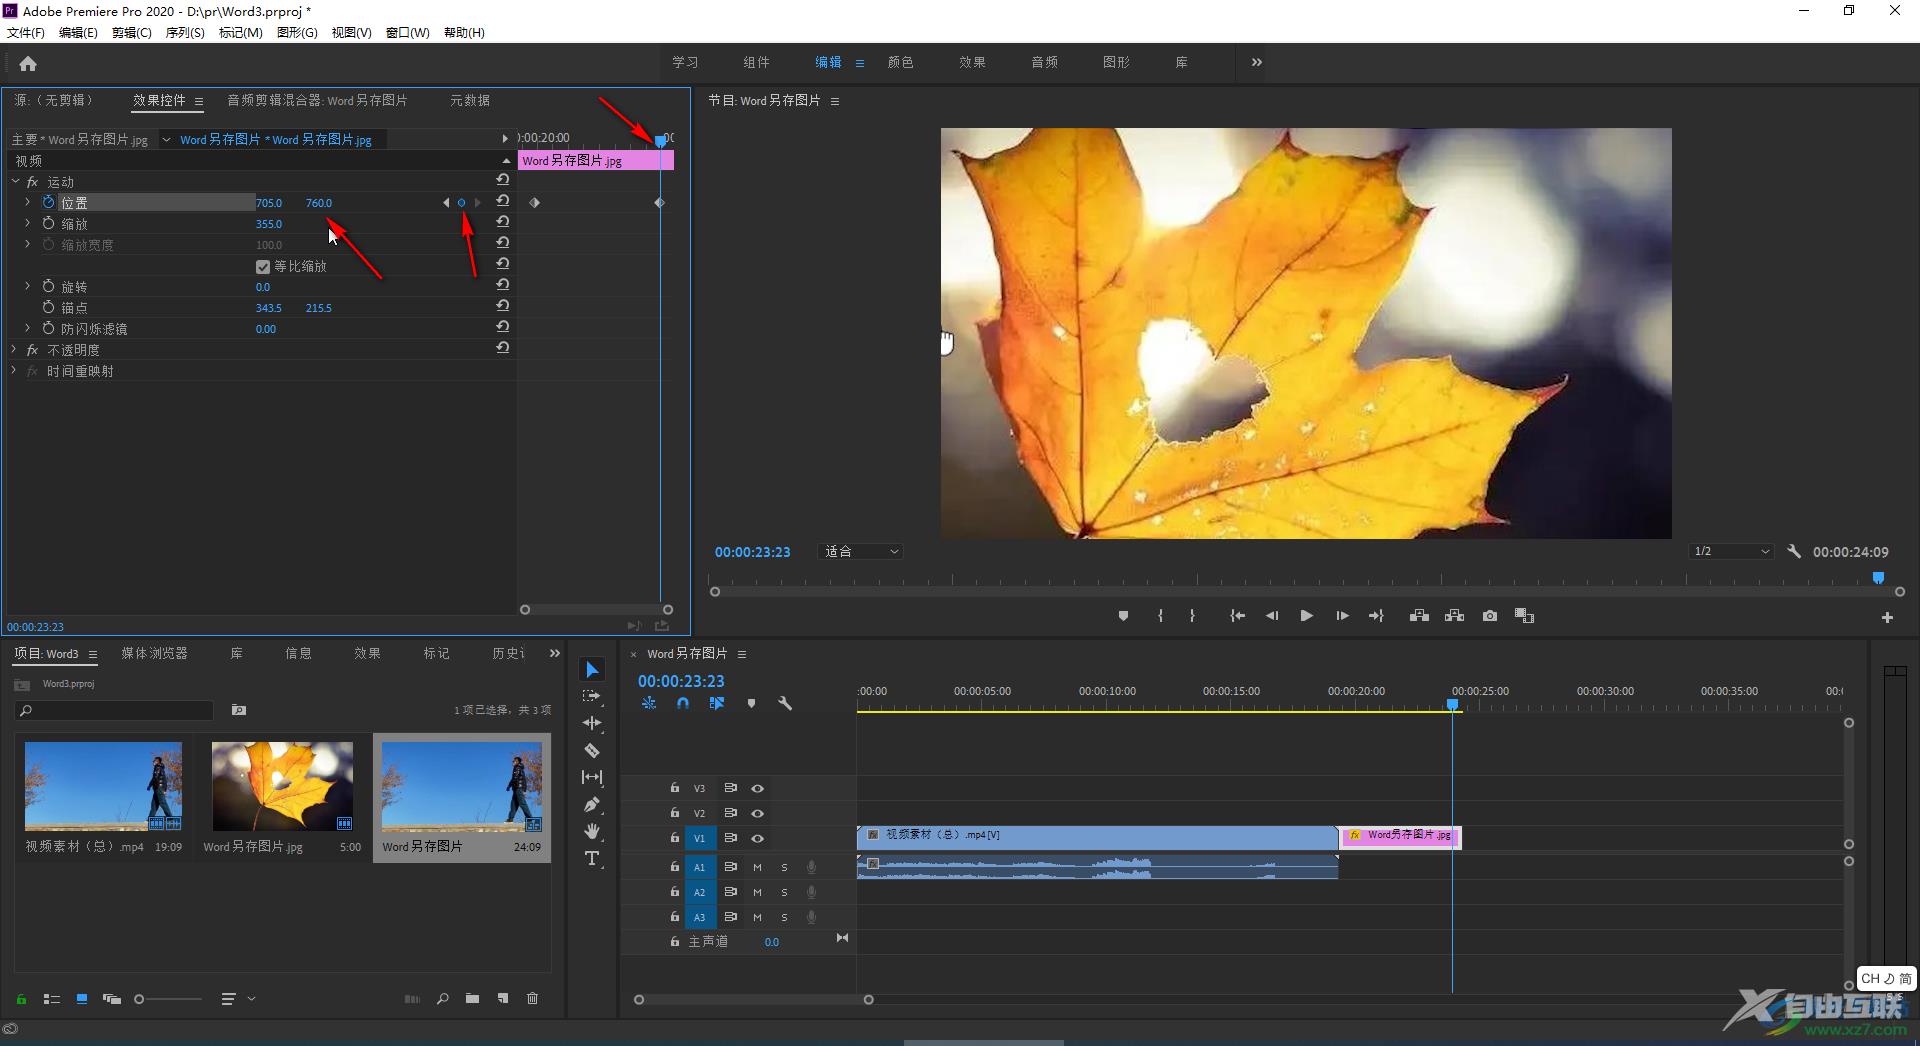Screen dimensions: 1920x1046
Task: Toggle V2 track visibility eye
Action: tap(757, 813)
